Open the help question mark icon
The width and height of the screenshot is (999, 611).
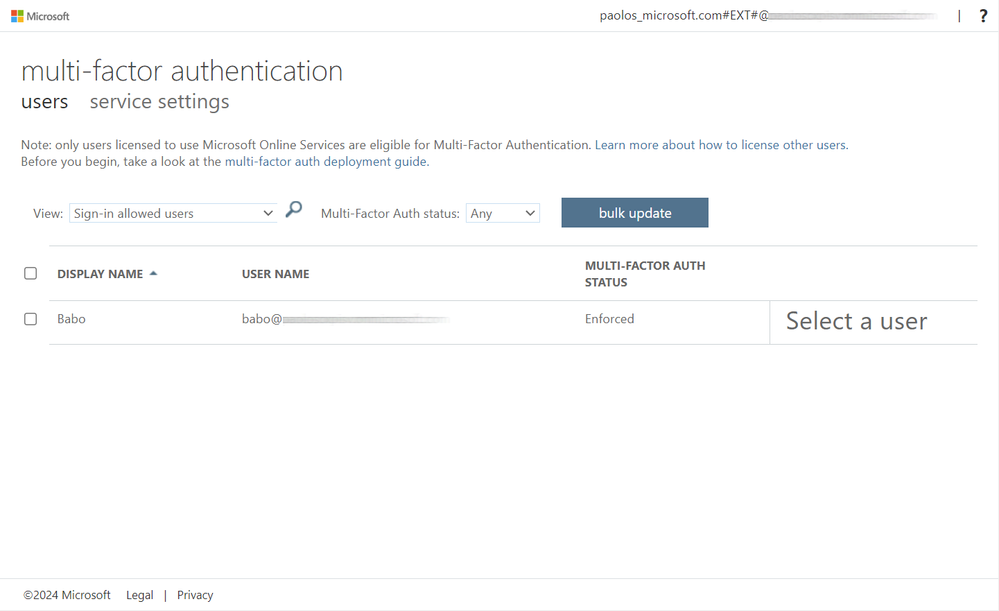983,16
